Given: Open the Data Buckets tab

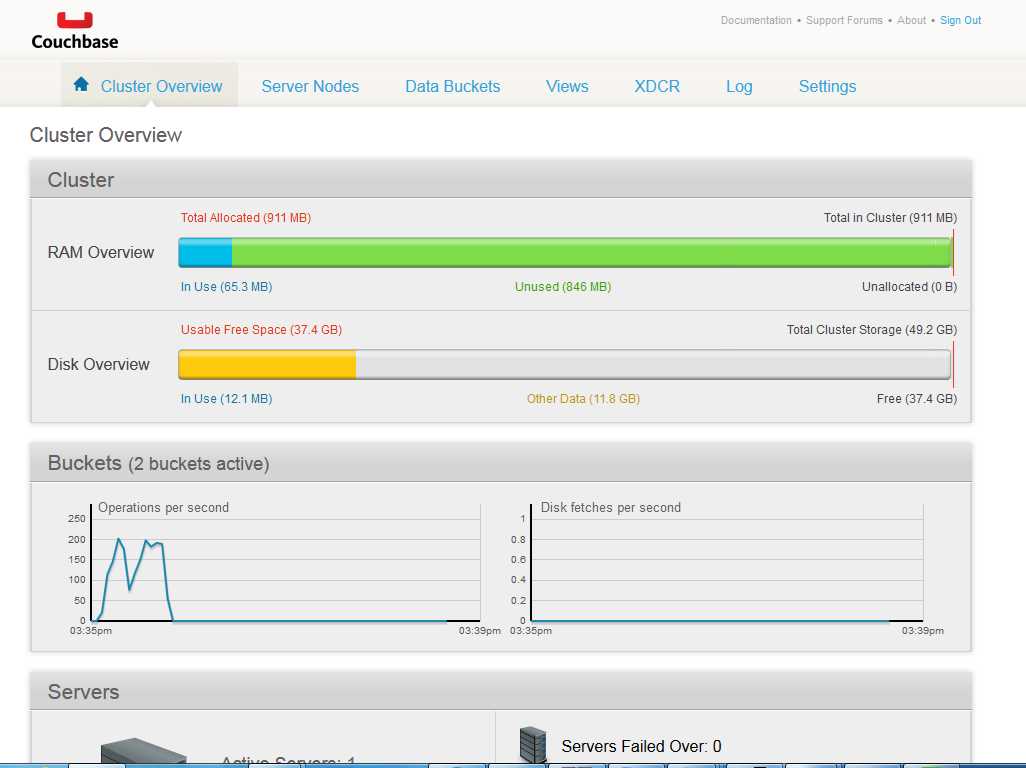Looking at the screenshot, I should [x=453, y=86].
